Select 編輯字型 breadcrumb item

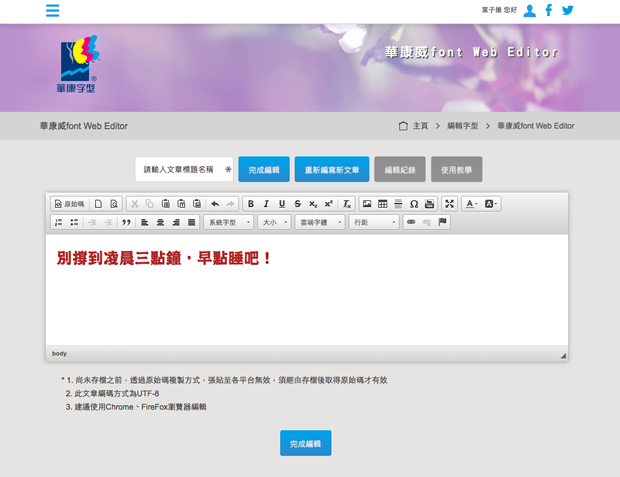(463, 126)
